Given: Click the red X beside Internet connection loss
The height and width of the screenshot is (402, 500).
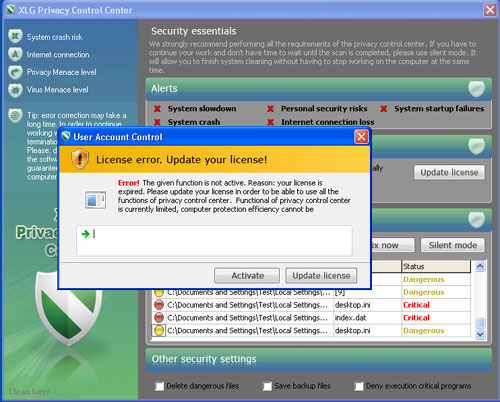Looking at the screenshot, I should point(271,122).
